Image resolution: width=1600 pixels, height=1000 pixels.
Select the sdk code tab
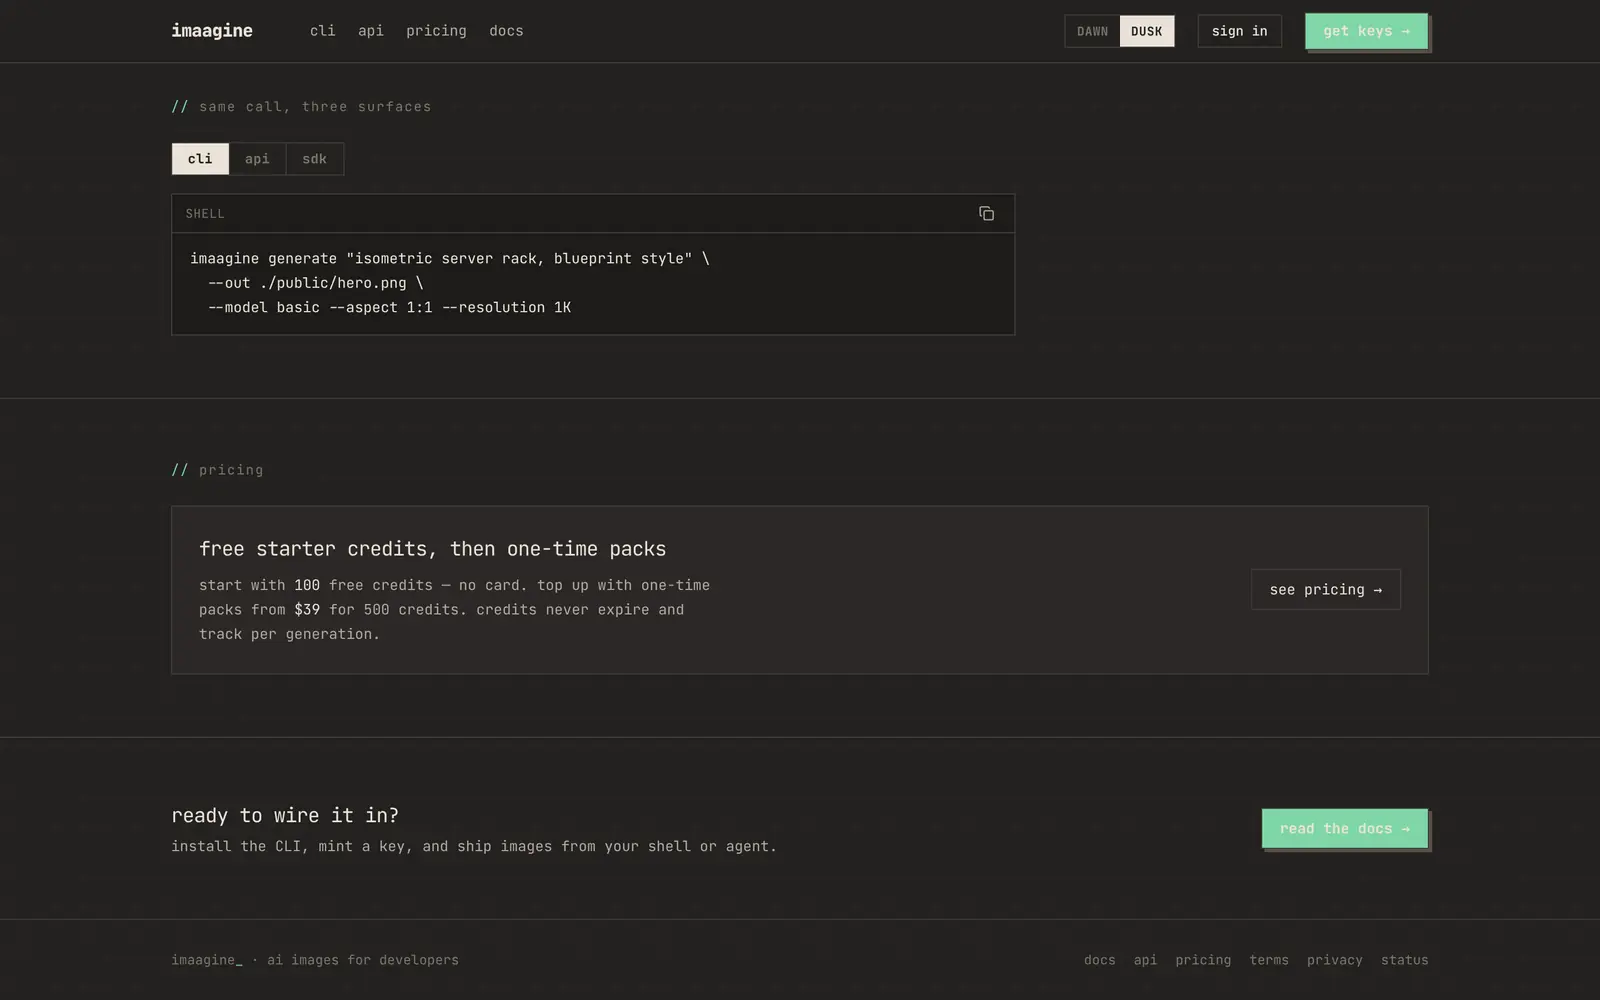point(315,159)
